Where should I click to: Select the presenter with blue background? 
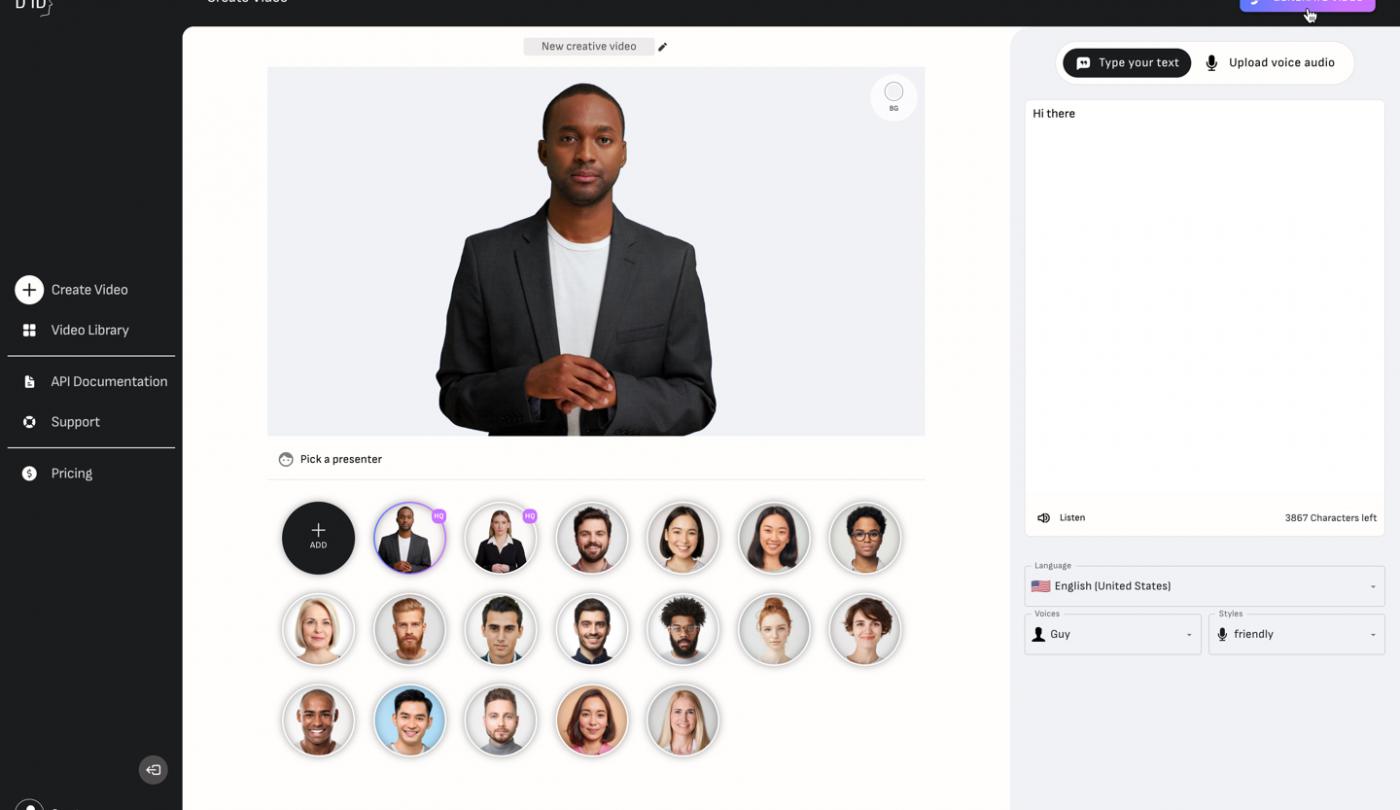pyautogui.click(x=410, y=720)
